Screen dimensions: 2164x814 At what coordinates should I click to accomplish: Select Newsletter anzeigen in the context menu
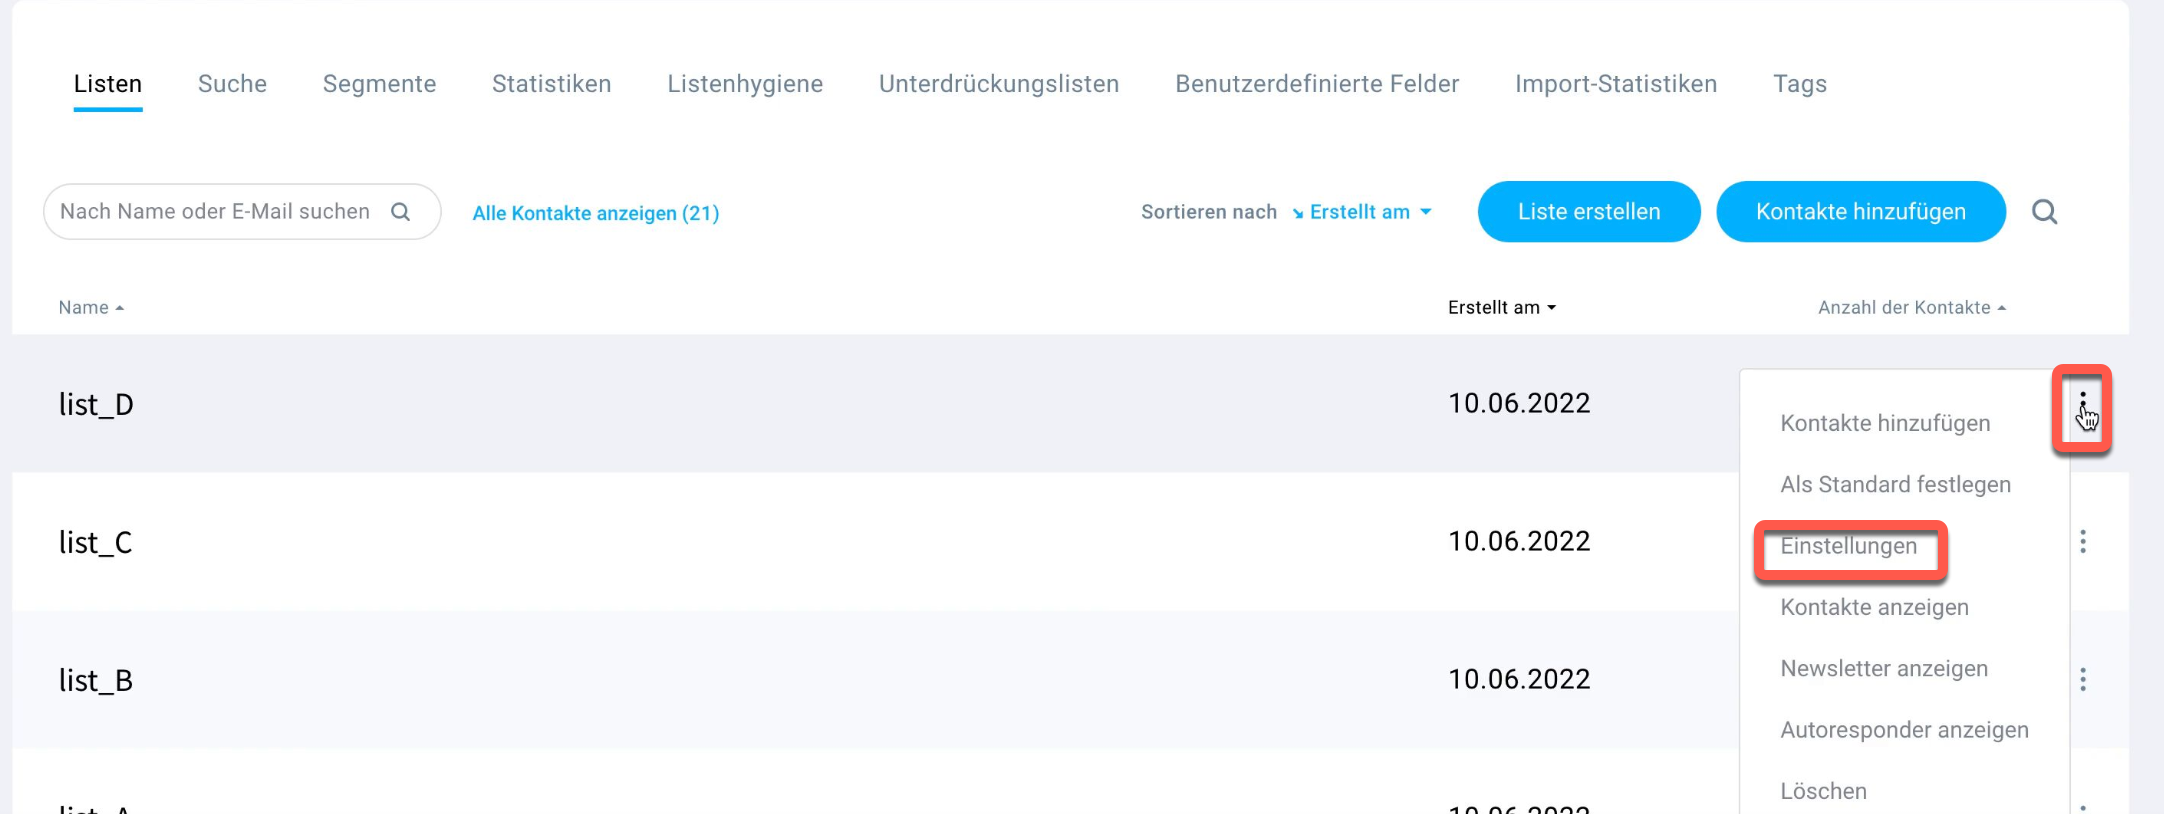(x=1884, y=668)
